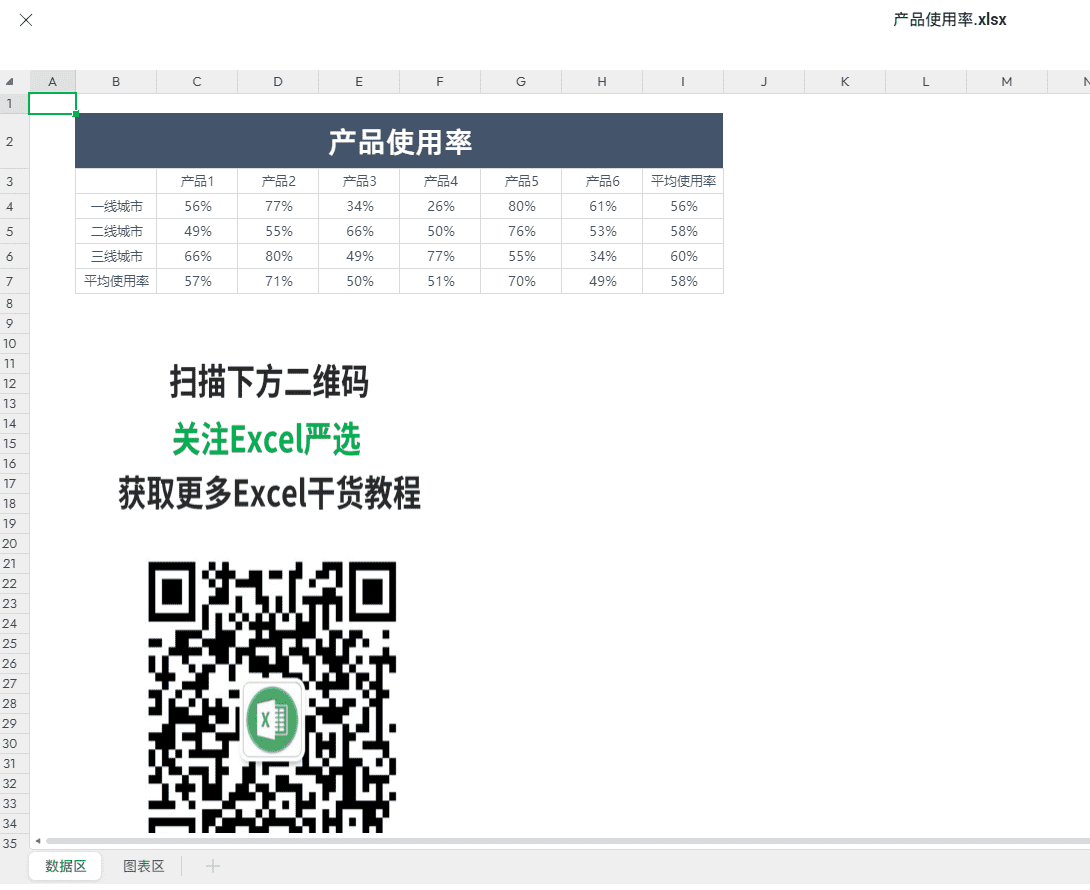Select column C header

coord(197,81)
